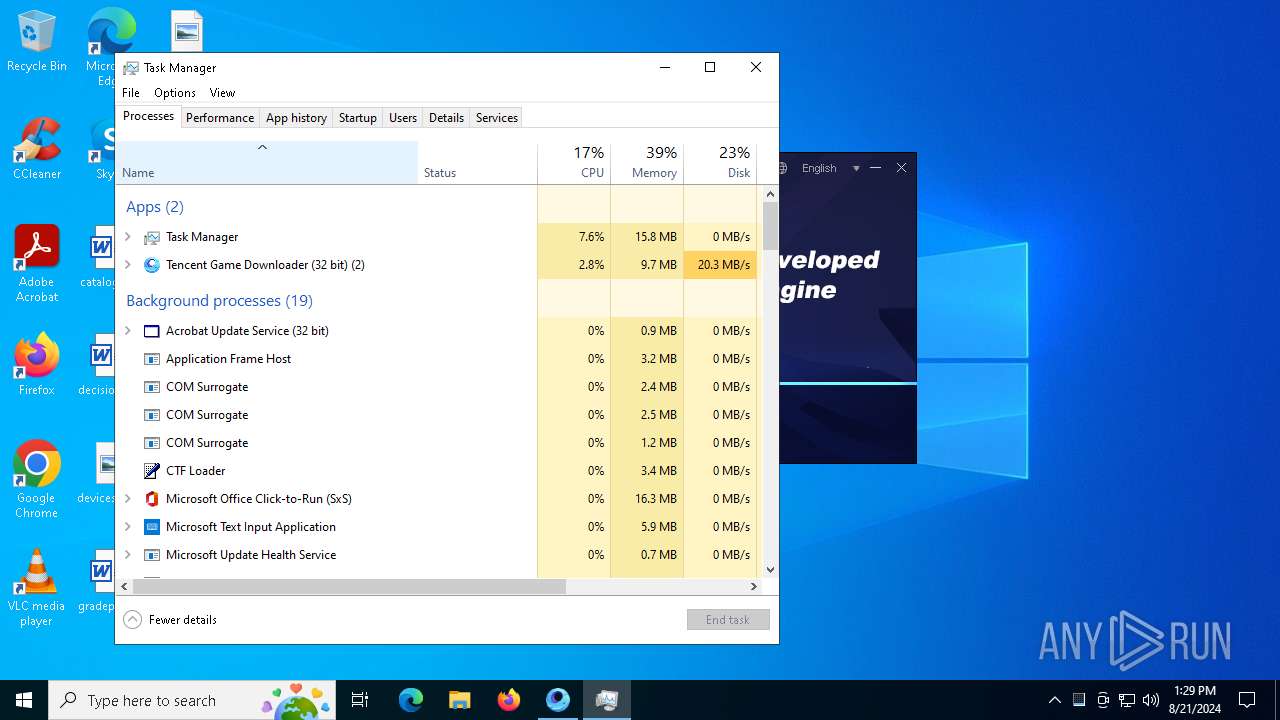Click Status column header
Screen dimensions: 1280x720
click(477, 163)
